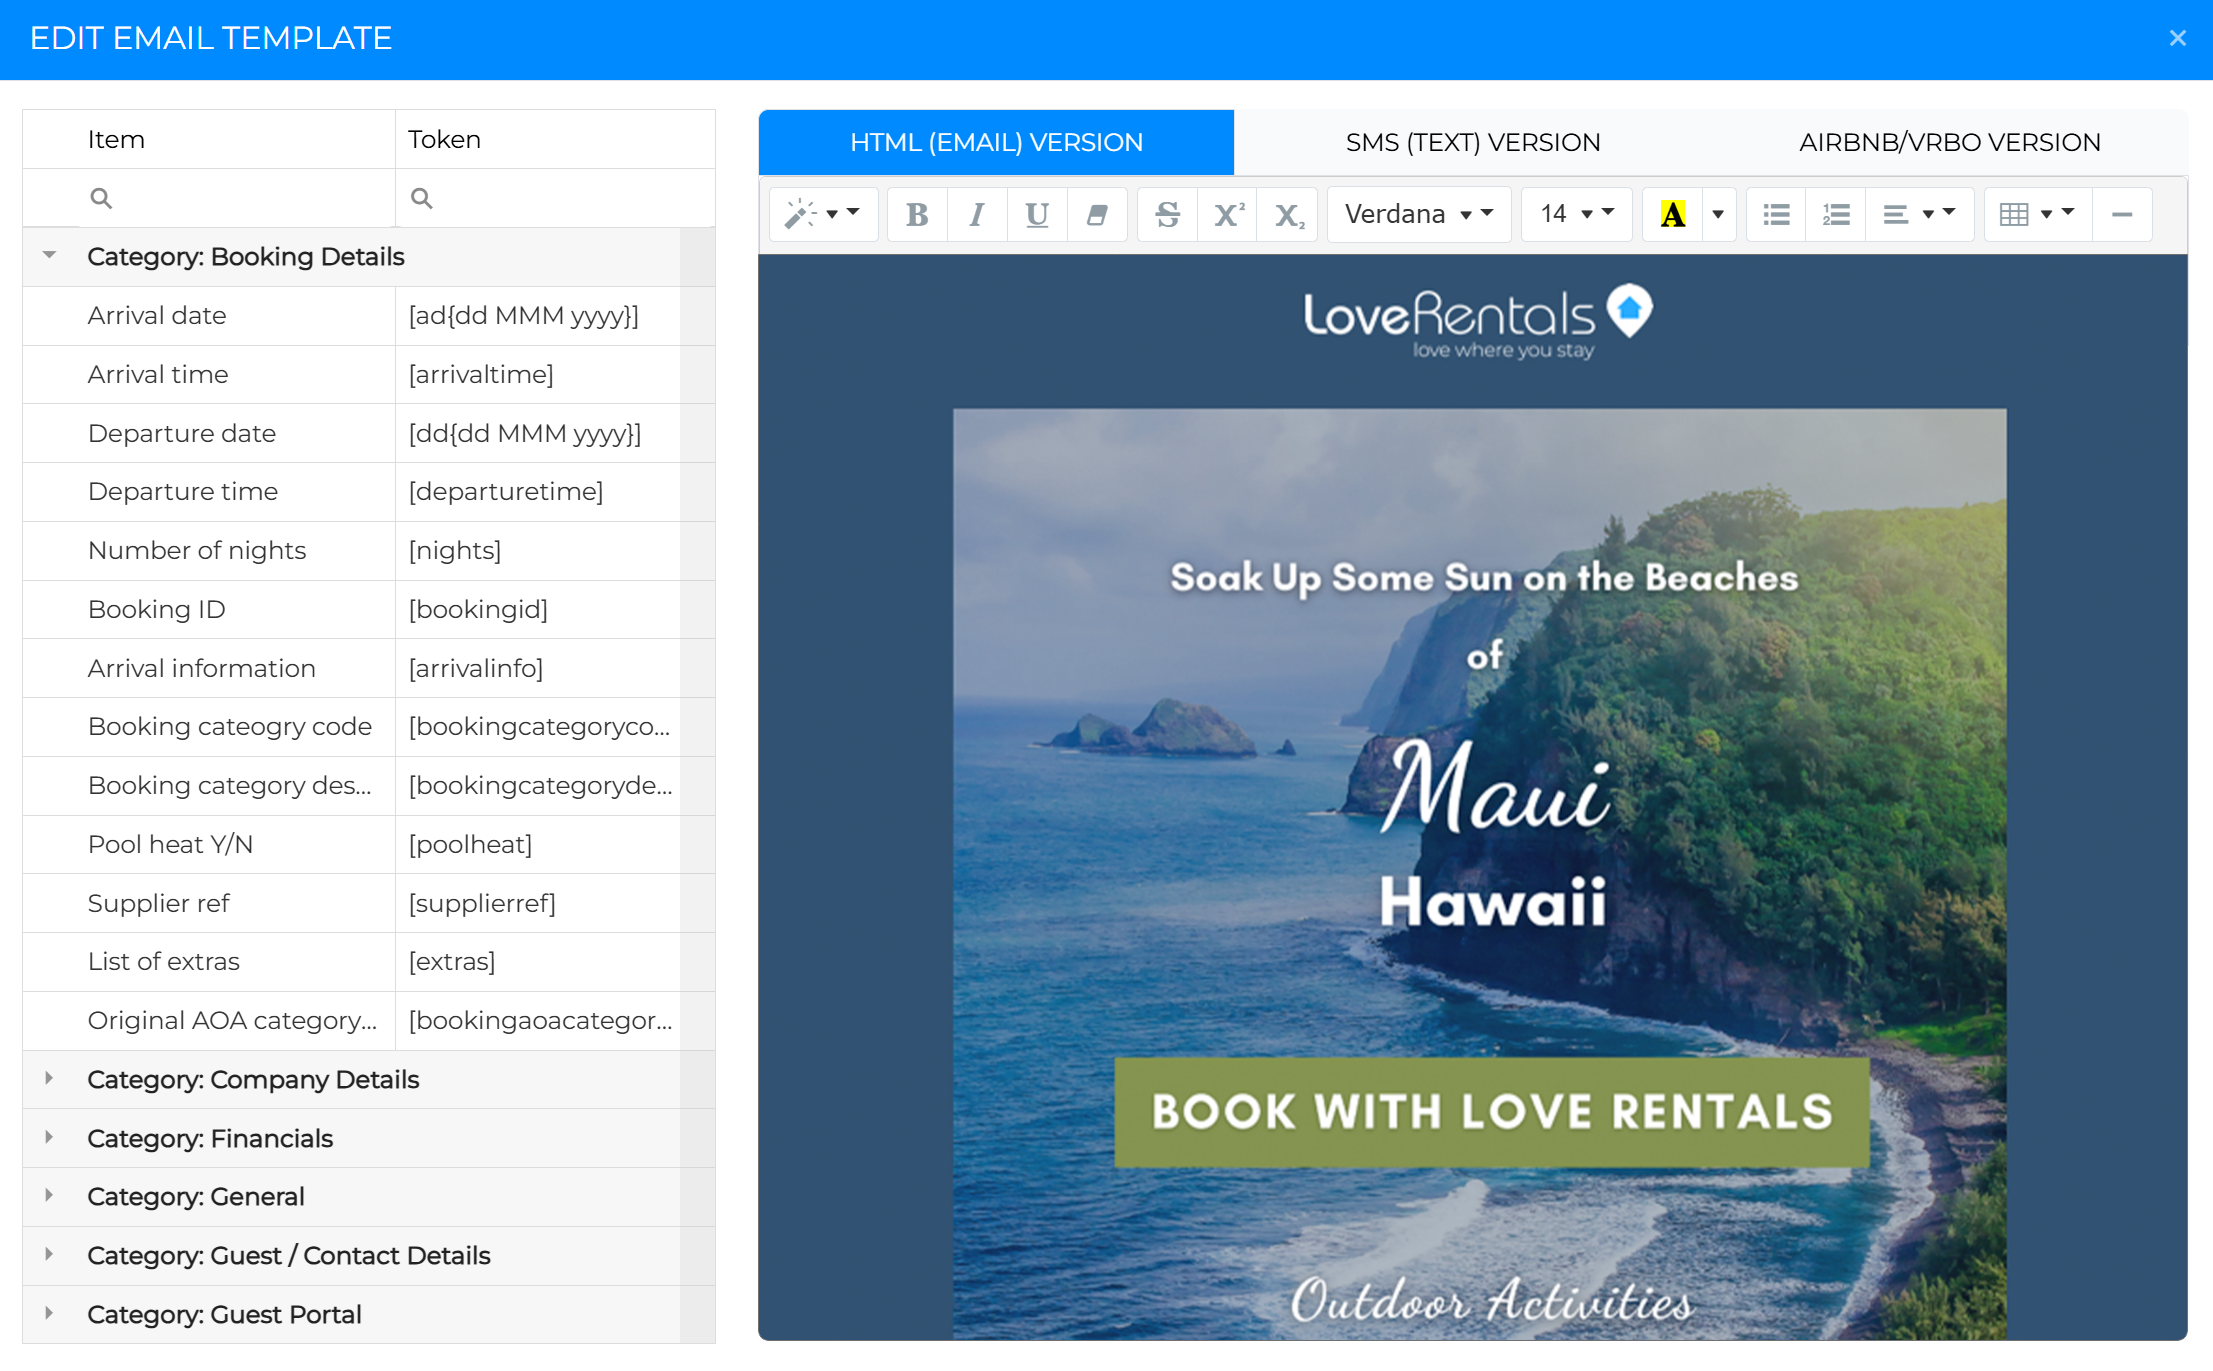The width and height of the screenshot is (2213, 1371).
Task: Insert unordered bullet list
Action: (1776, 214)
